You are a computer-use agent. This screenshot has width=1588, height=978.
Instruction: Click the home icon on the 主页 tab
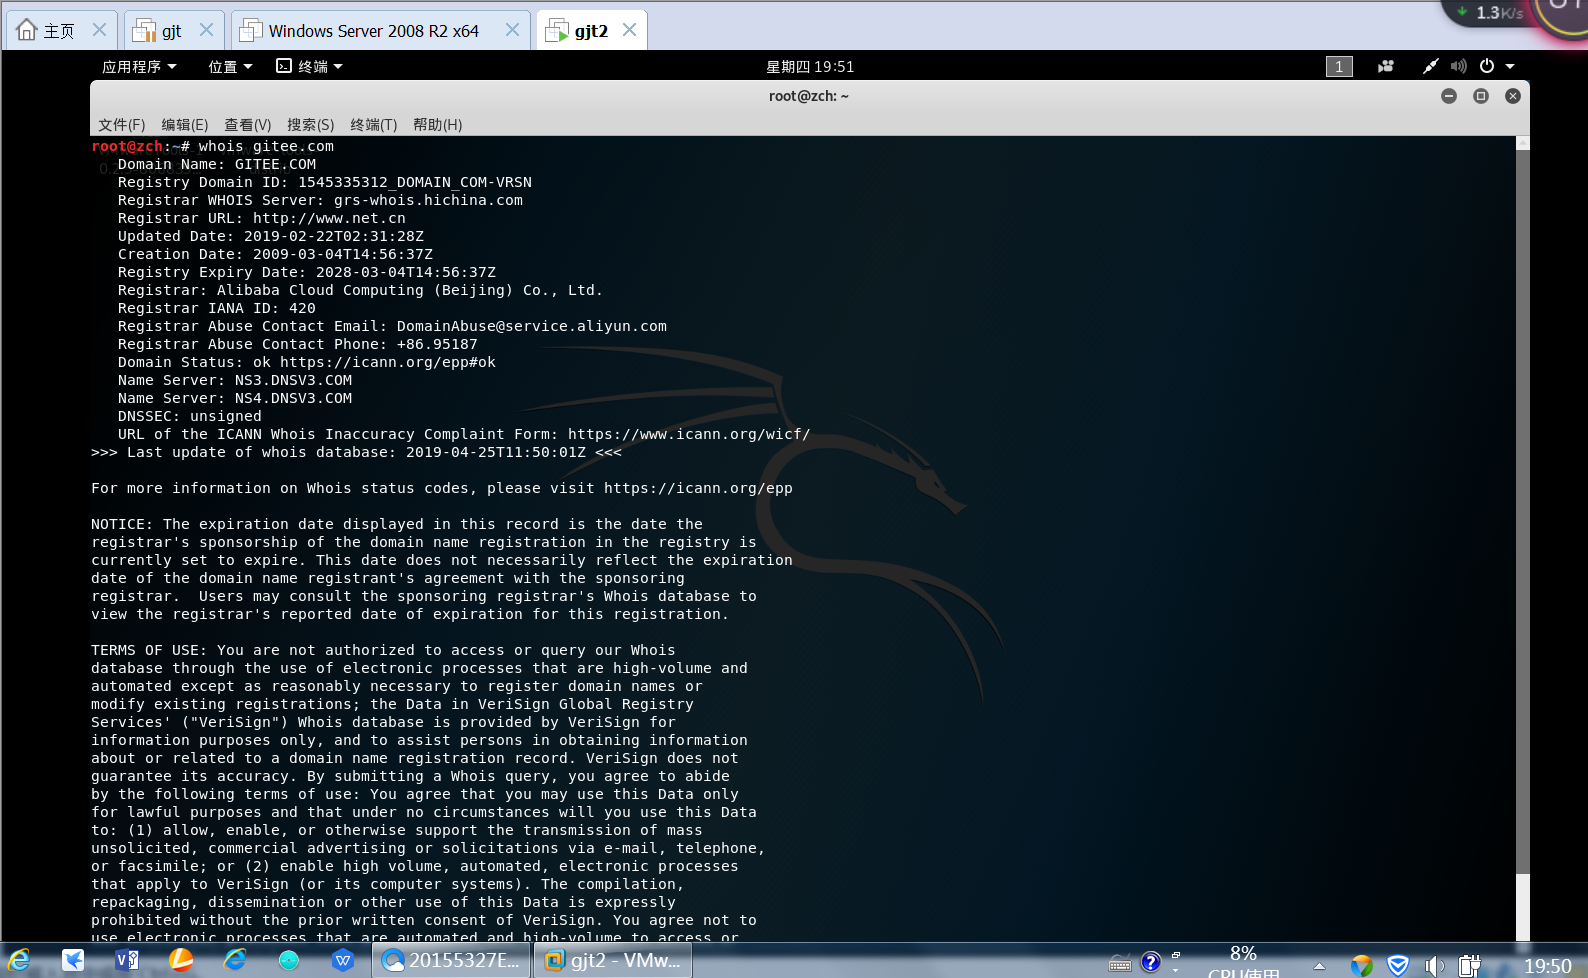click(x=27, y=30)
